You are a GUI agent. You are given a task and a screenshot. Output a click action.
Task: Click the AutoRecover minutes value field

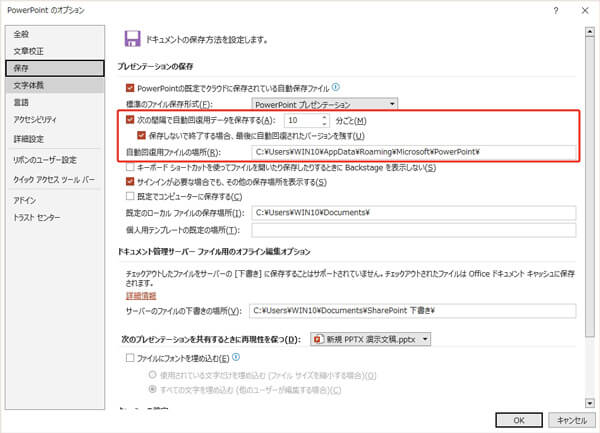pyautogui.click(x=303, y=120)
